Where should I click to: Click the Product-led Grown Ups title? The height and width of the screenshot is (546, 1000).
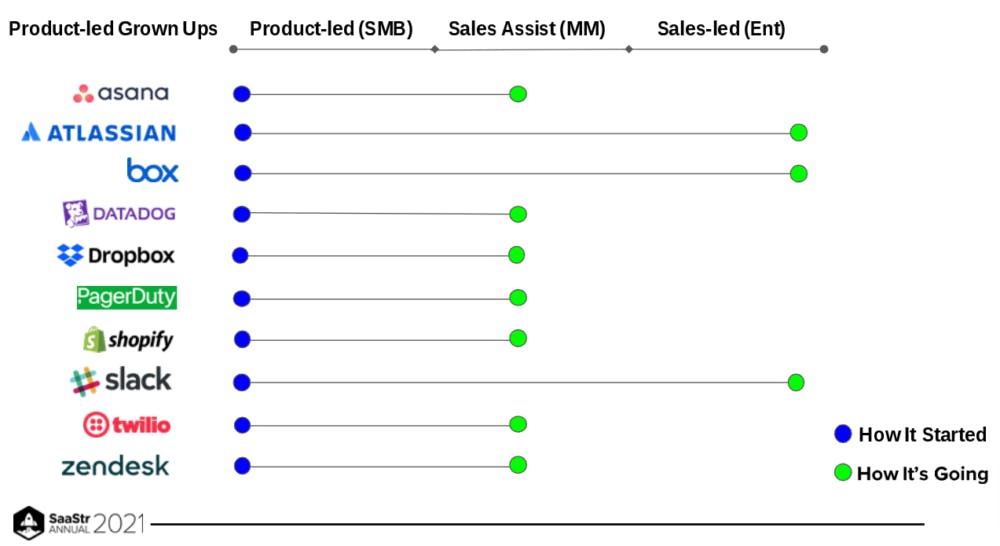[x=113, y=29]
